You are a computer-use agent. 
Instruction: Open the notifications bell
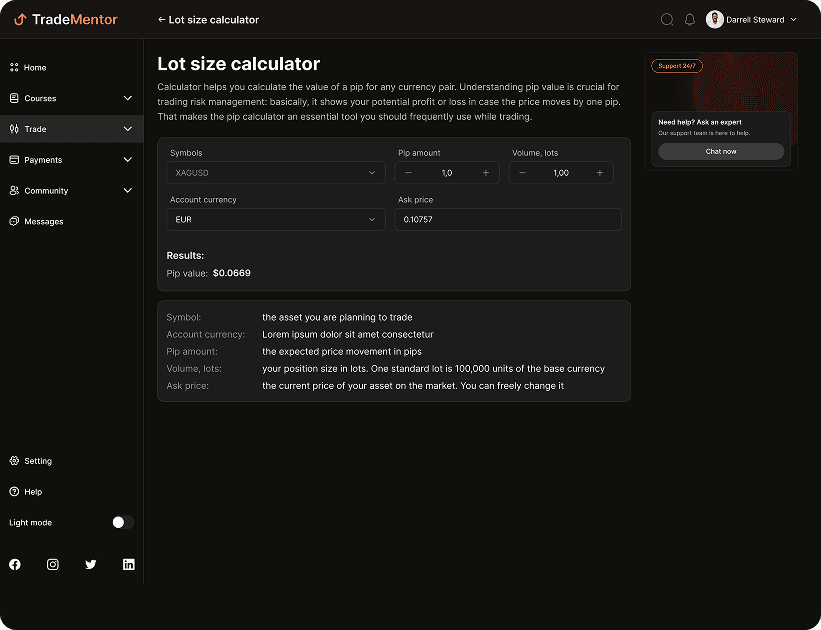pyautogui.click(x=690, y=19)
